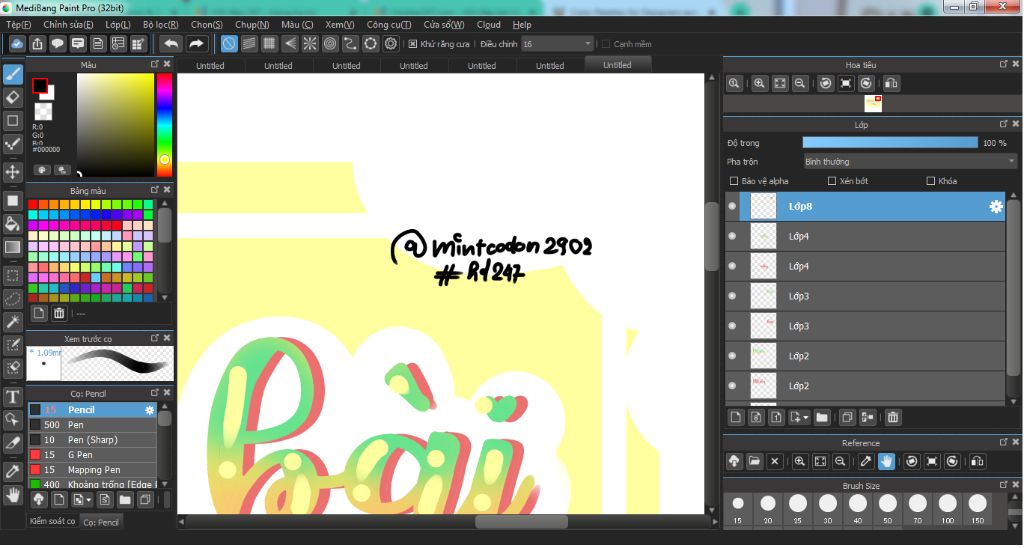Viewport: 1024px width, 548px height.
Task: Enable the parallel snap guide
Action: (249, 44)
